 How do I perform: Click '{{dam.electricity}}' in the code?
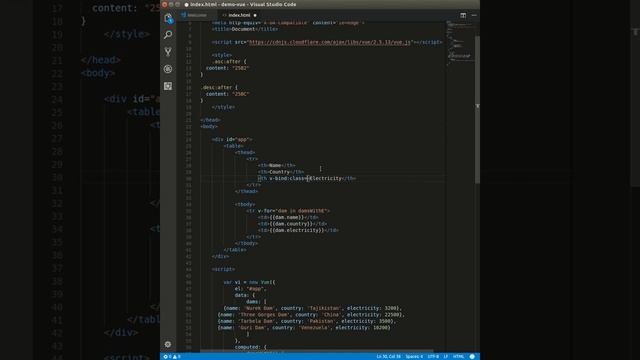pyautogui.click(x=297, y=230)
